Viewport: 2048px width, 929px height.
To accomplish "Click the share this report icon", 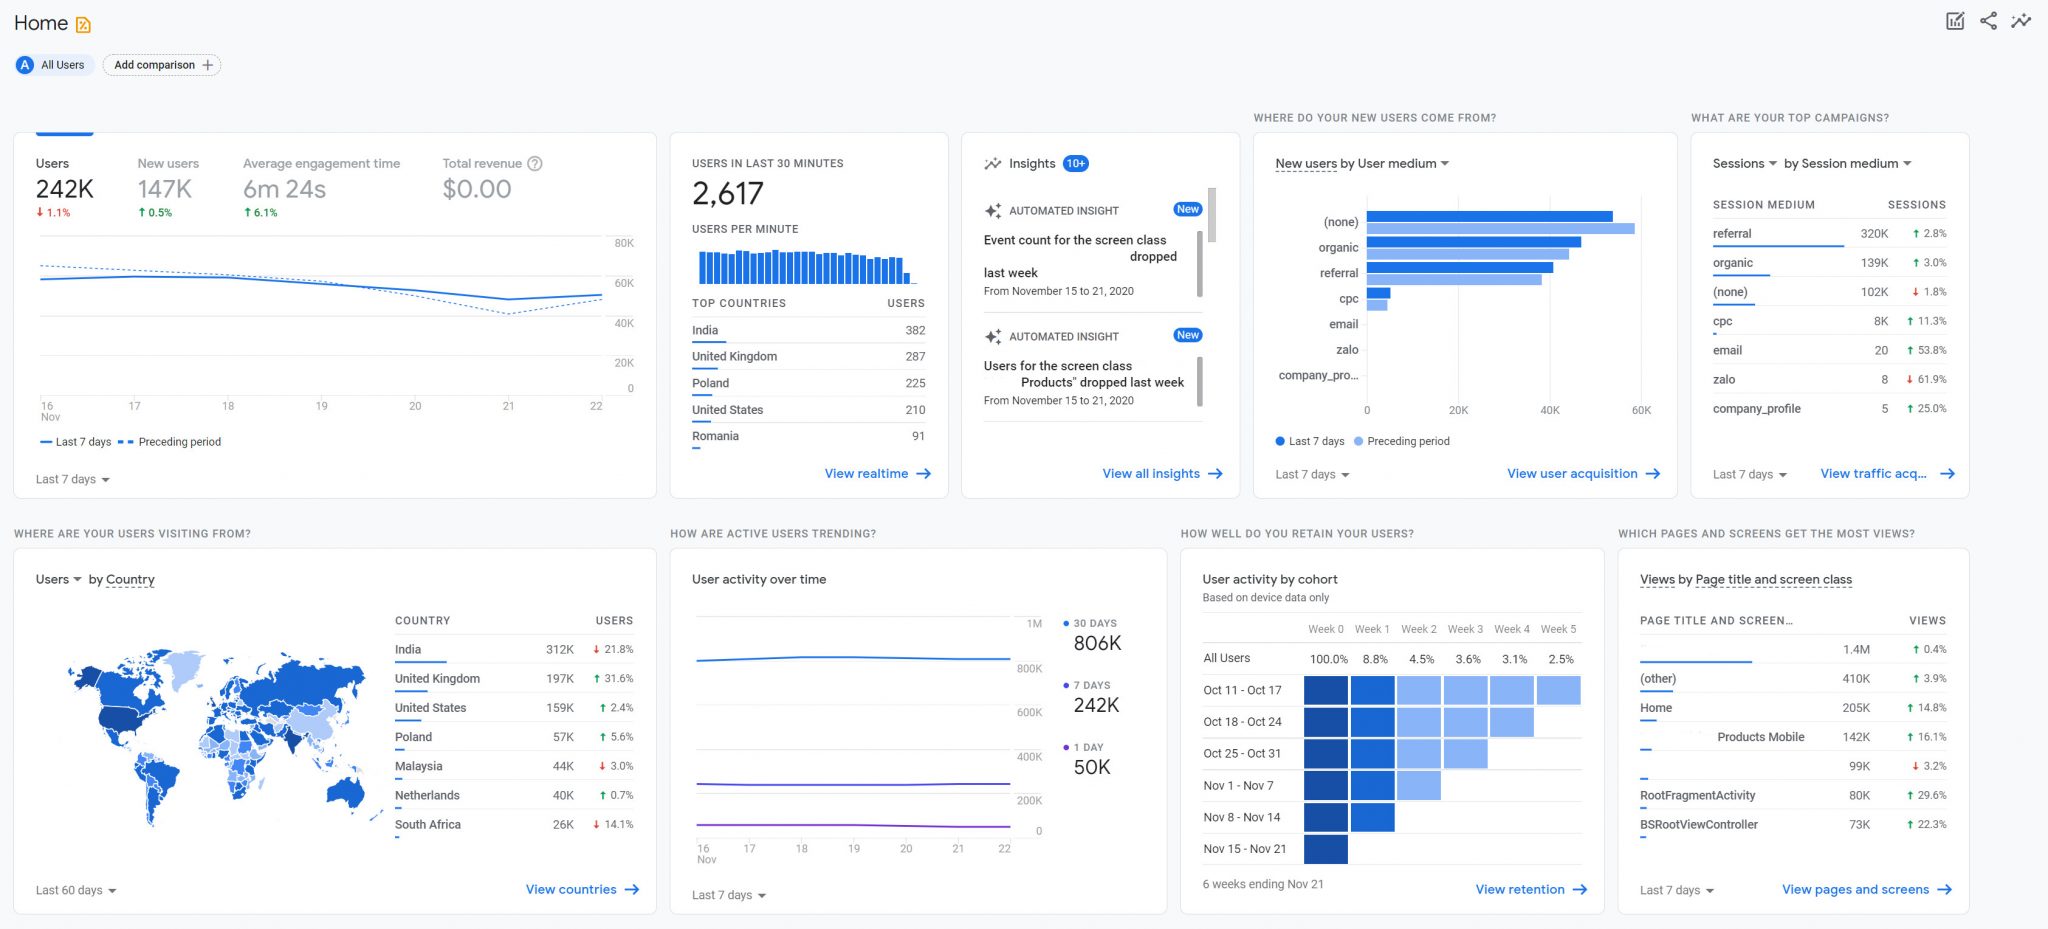I will click(1990, 21).
